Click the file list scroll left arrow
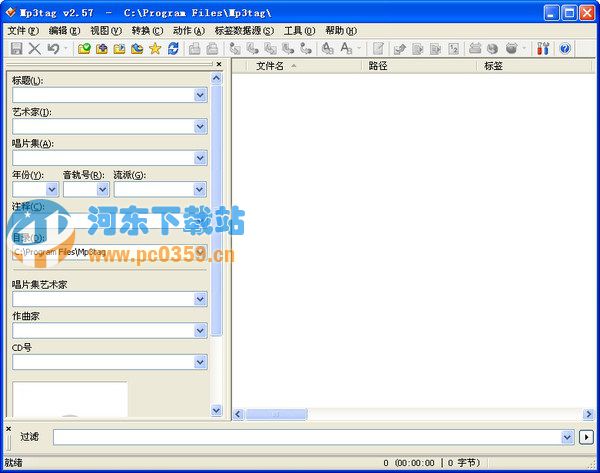 click(238, 414)
